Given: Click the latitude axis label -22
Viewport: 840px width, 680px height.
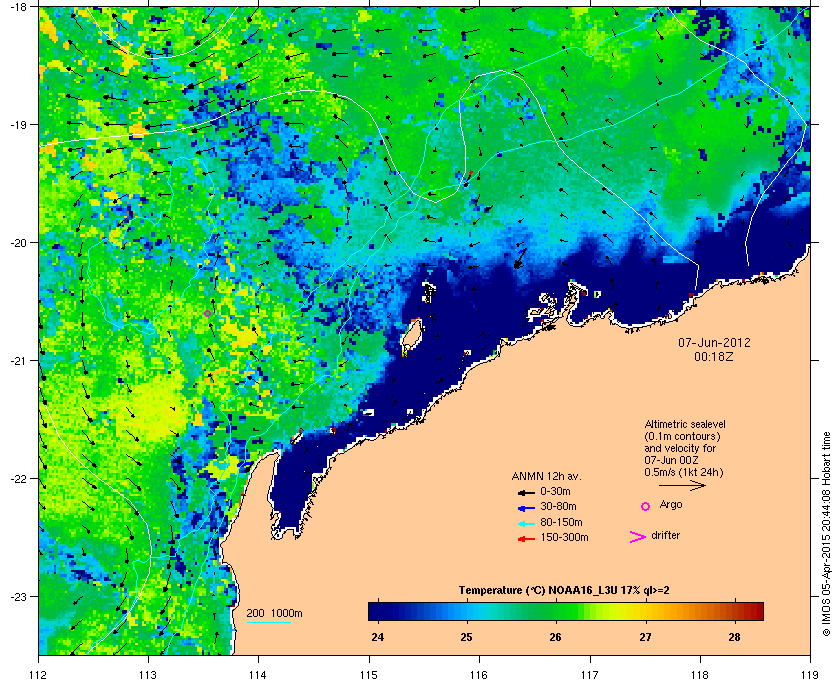Looking at the screenshot, I should (x=20, y=479).
